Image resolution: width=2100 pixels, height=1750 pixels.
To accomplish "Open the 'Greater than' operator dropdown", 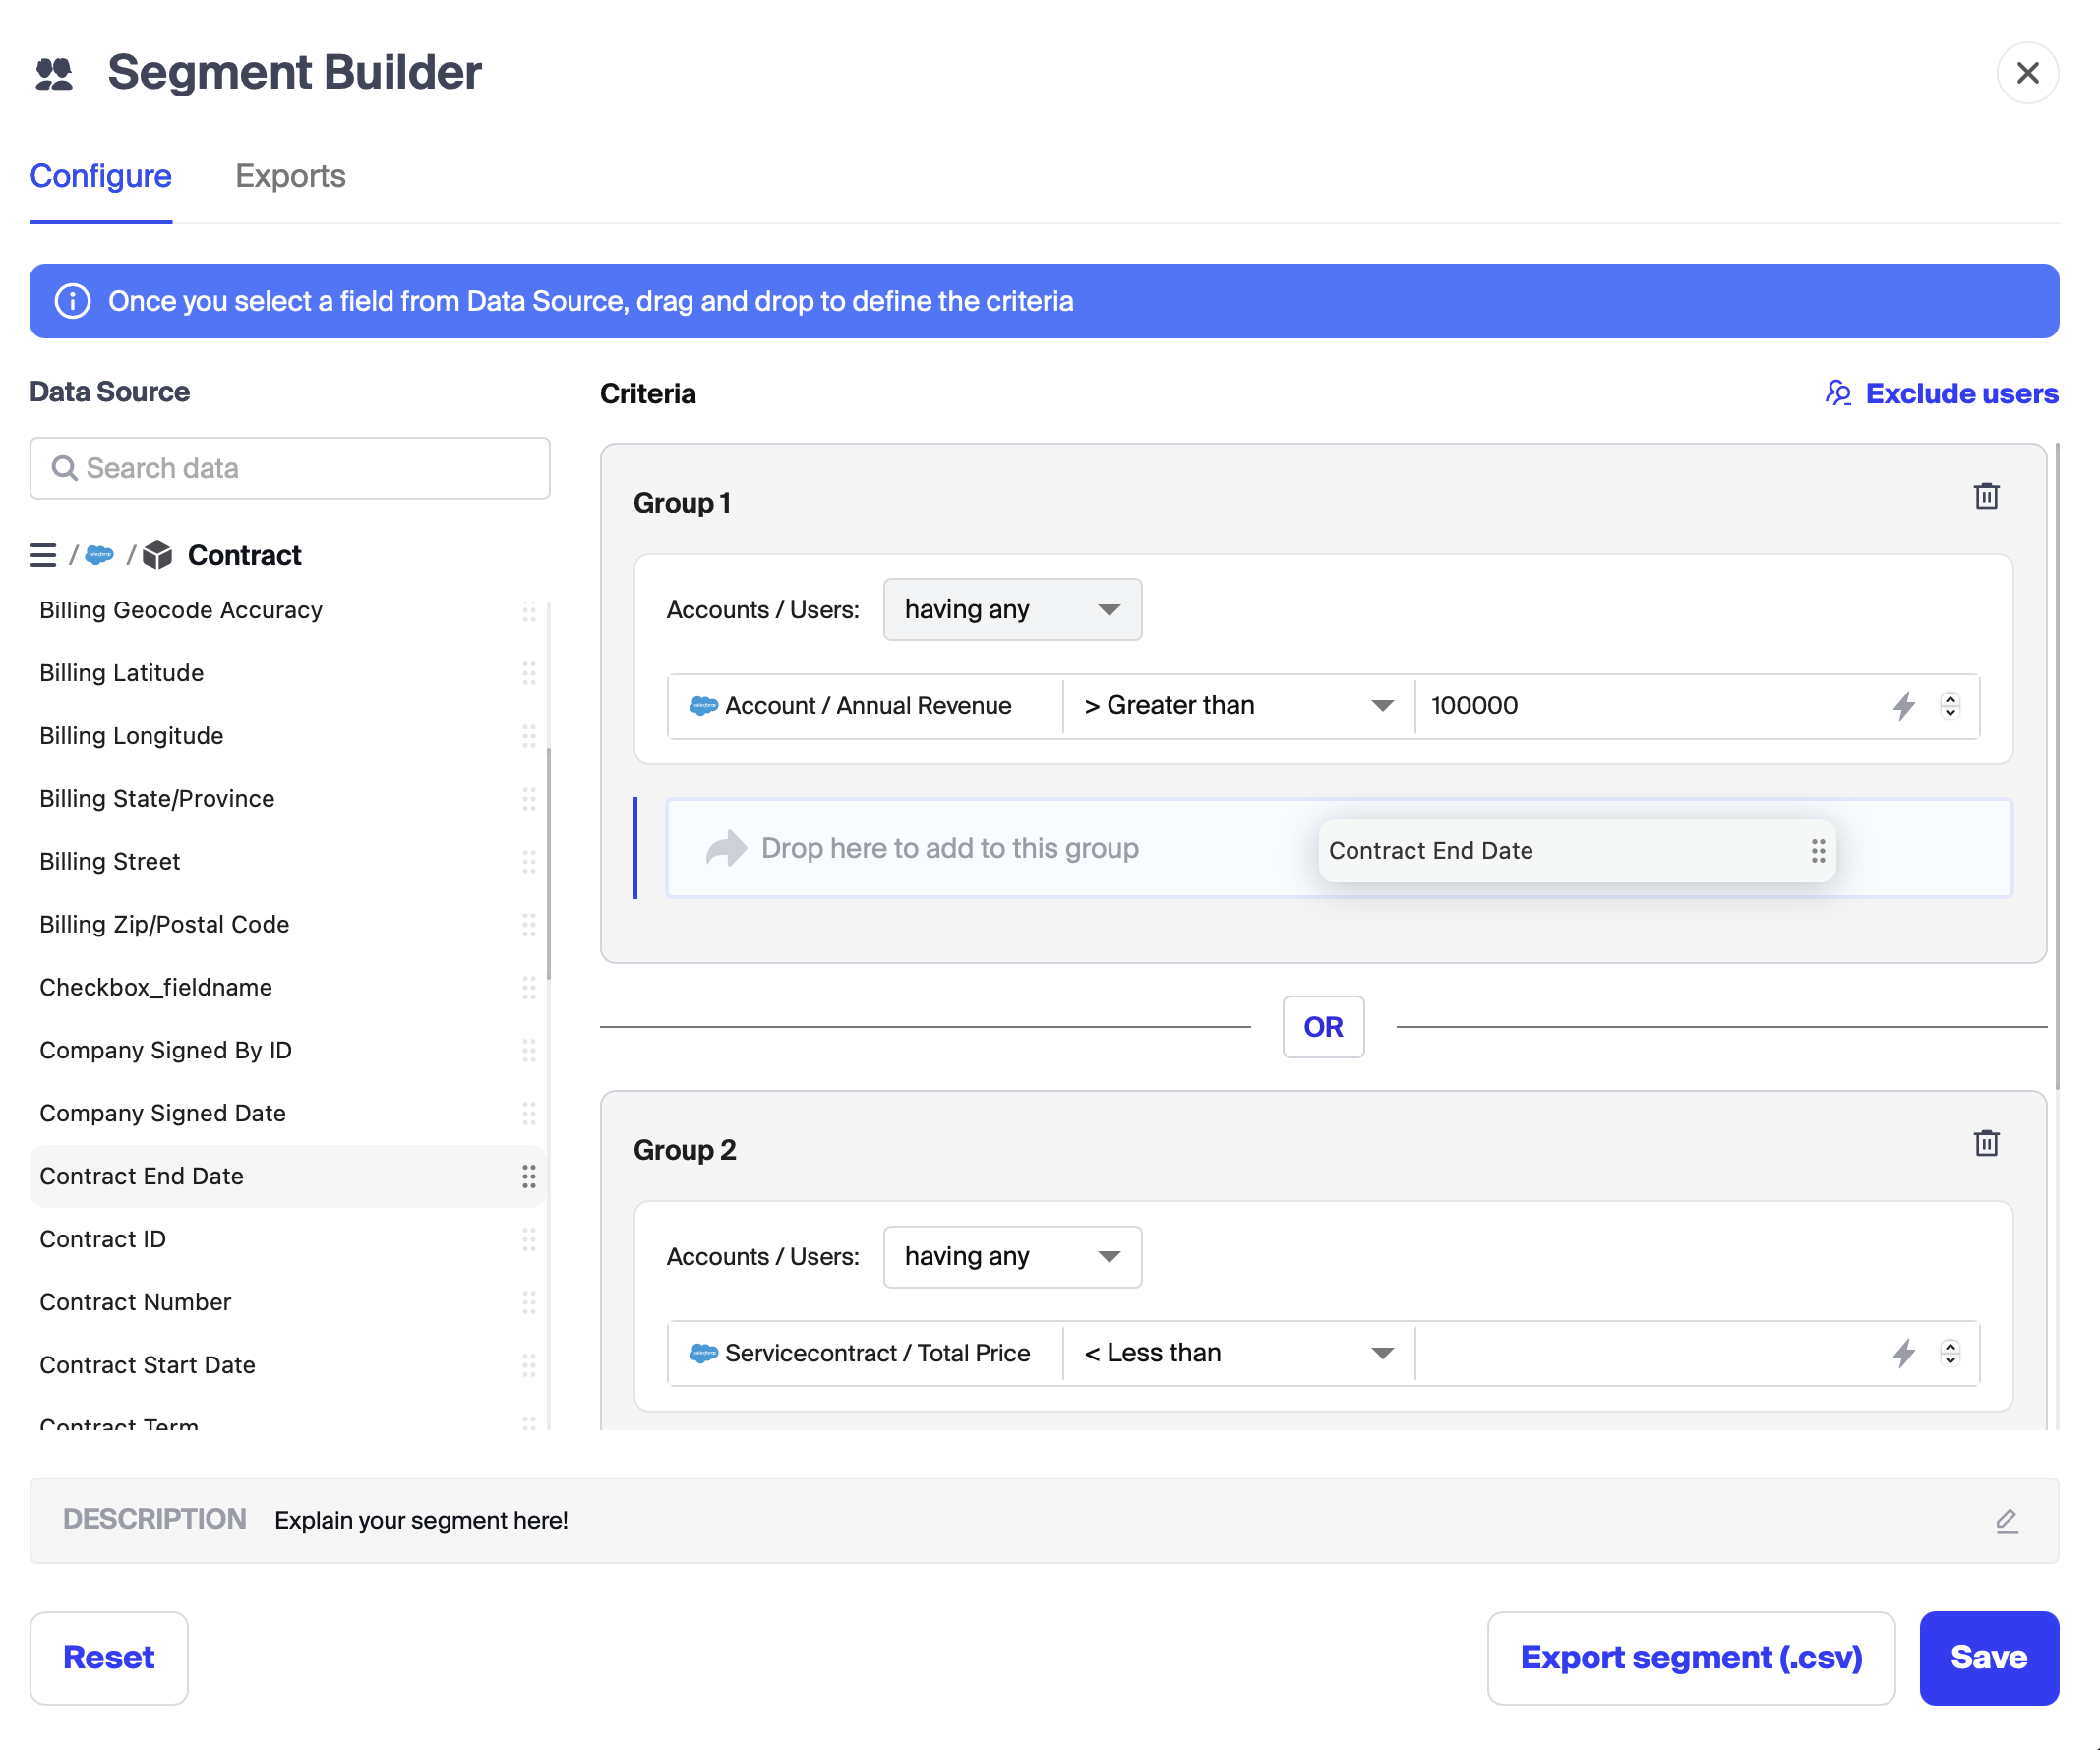I will pyautogui.click(x=1238, y=706).
